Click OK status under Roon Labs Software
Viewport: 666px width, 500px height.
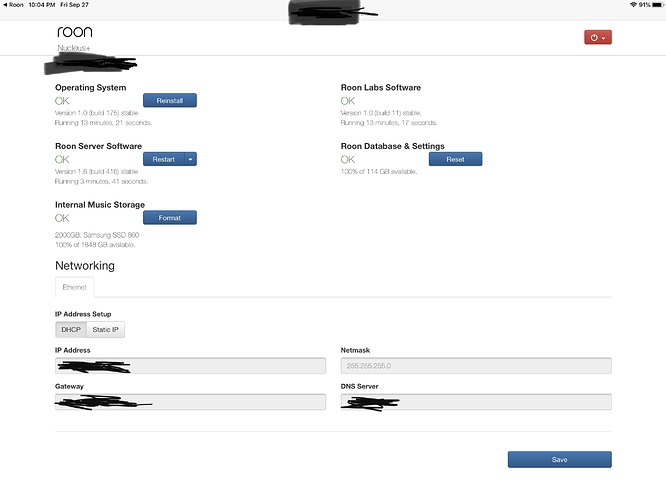click(347, 101)
